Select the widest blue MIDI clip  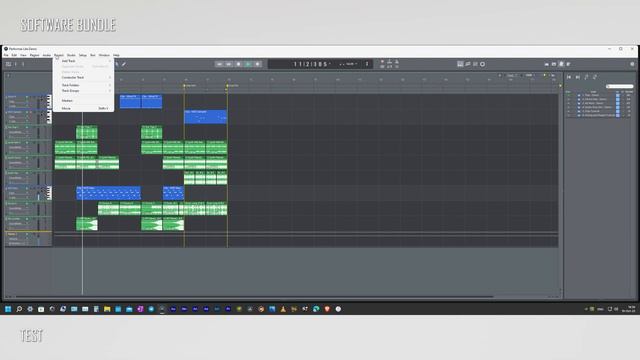(x=109, y=193)
